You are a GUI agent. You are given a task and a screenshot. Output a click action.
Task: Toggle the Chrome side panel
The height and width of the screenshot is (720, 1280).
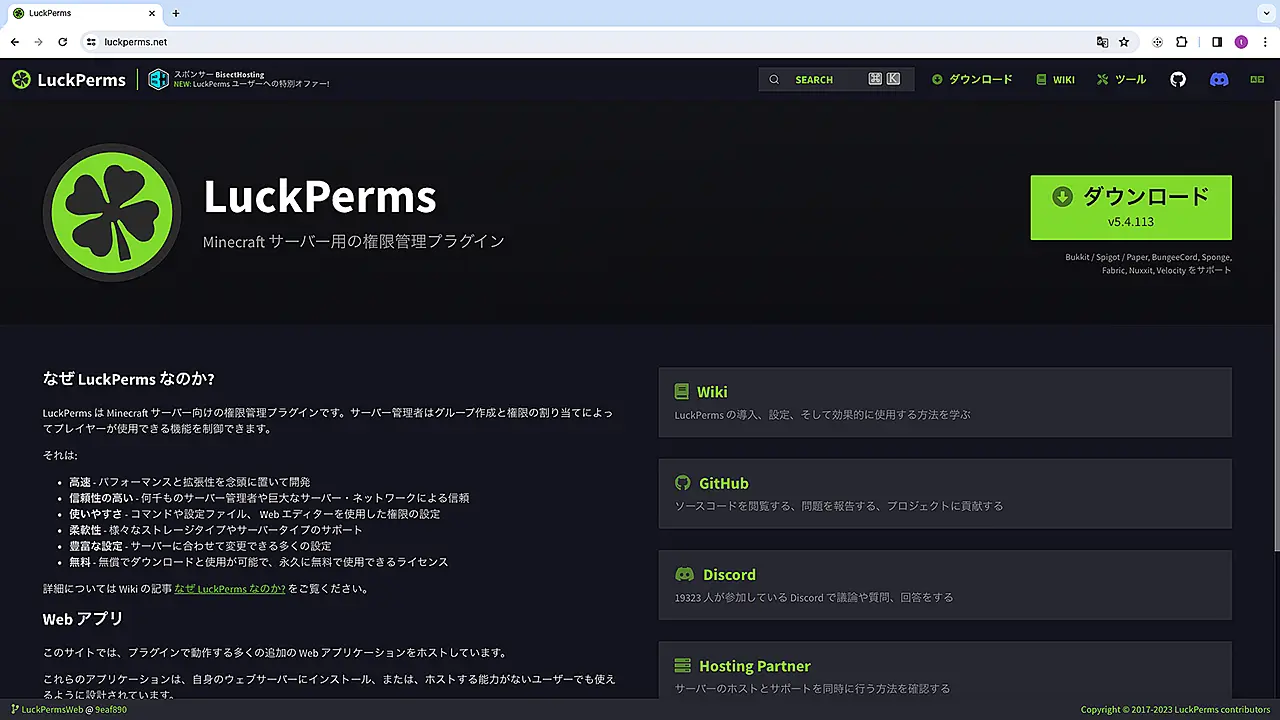(1217, 42)
